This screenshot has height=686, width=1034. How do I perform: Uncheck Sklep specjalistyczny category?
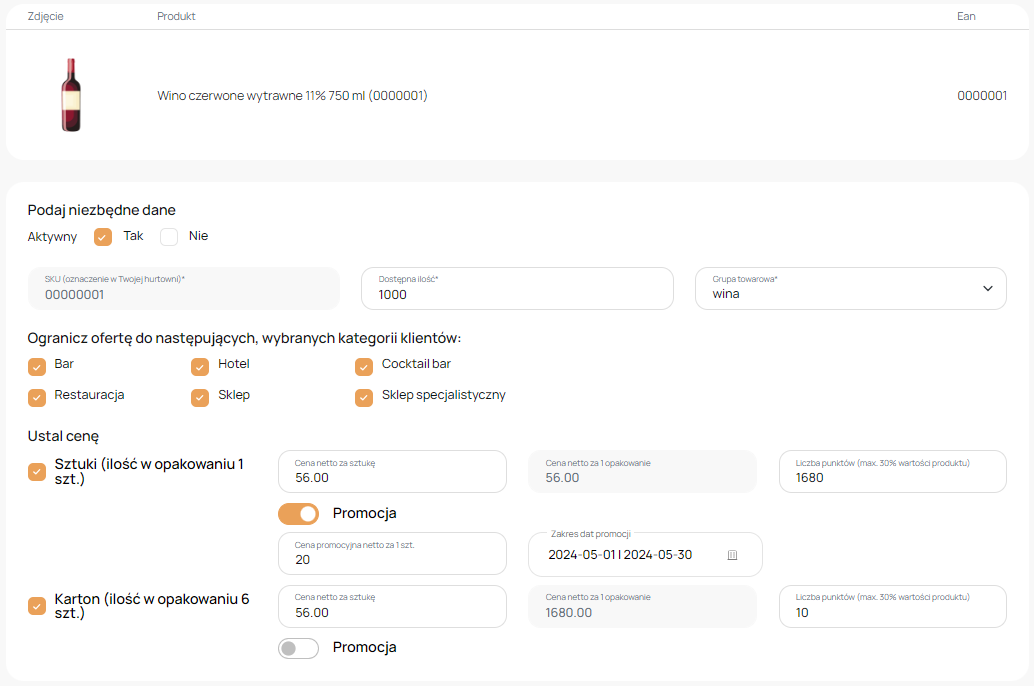tap(364, 397)
